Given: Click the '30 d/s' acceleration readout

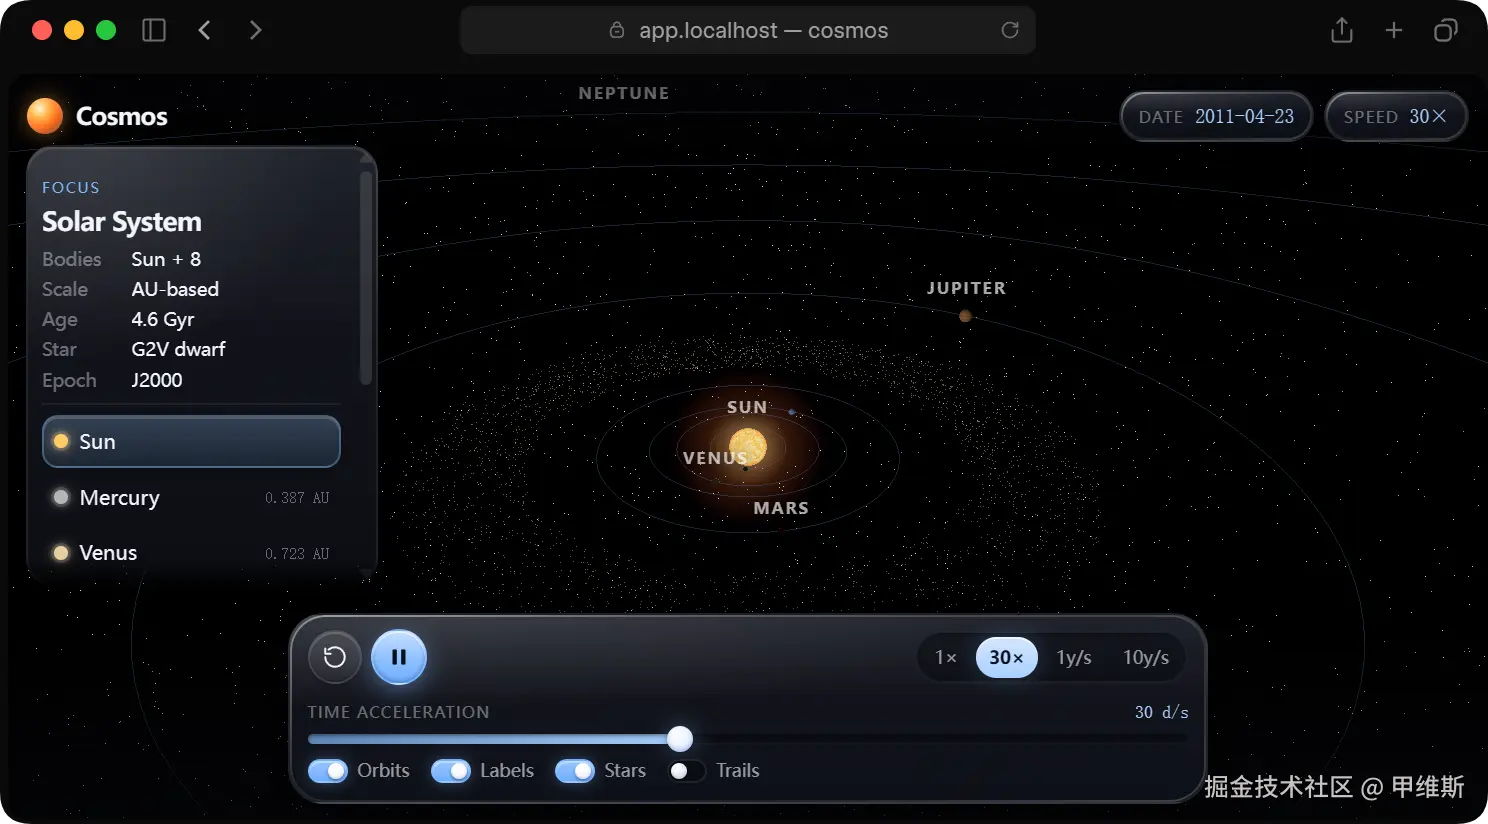Looking at the screenshot, I should (1161, 712).
